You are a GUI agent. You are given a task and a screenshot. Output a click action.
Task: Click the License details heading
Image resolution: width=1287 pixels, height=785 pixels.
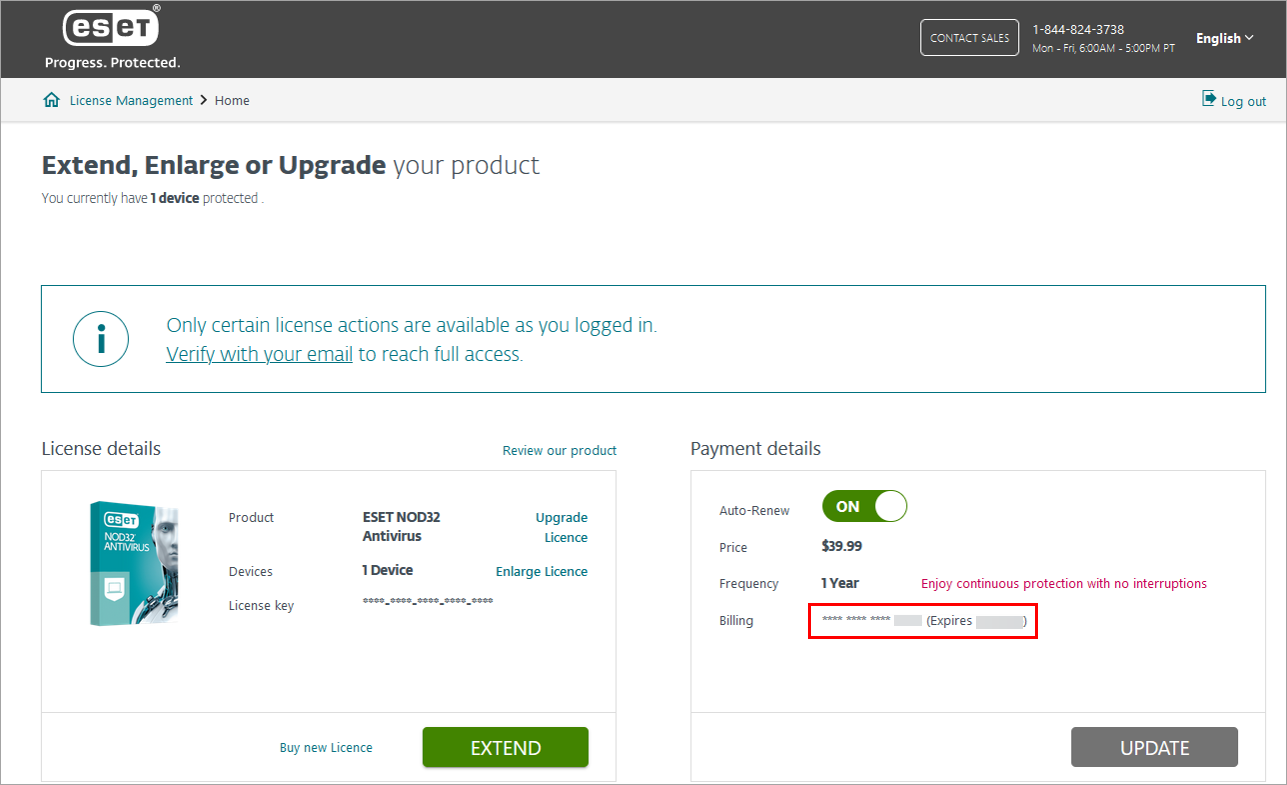click(x=101, y=448)
